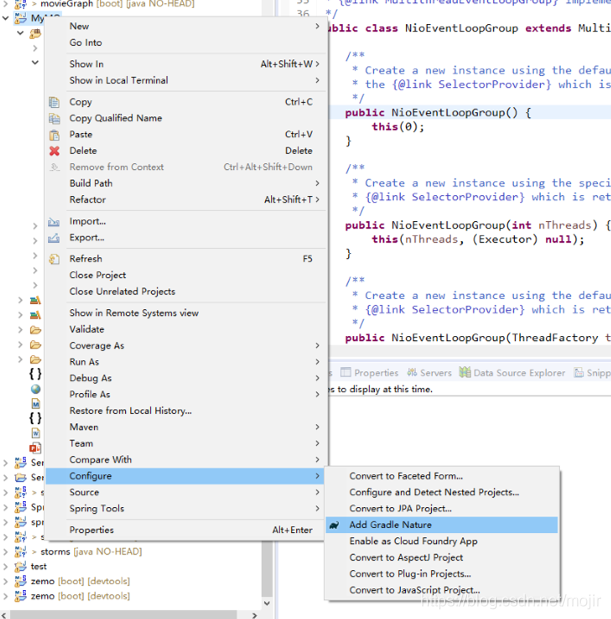
Task: Click the Export icon
Action: [x=54, y=238]
